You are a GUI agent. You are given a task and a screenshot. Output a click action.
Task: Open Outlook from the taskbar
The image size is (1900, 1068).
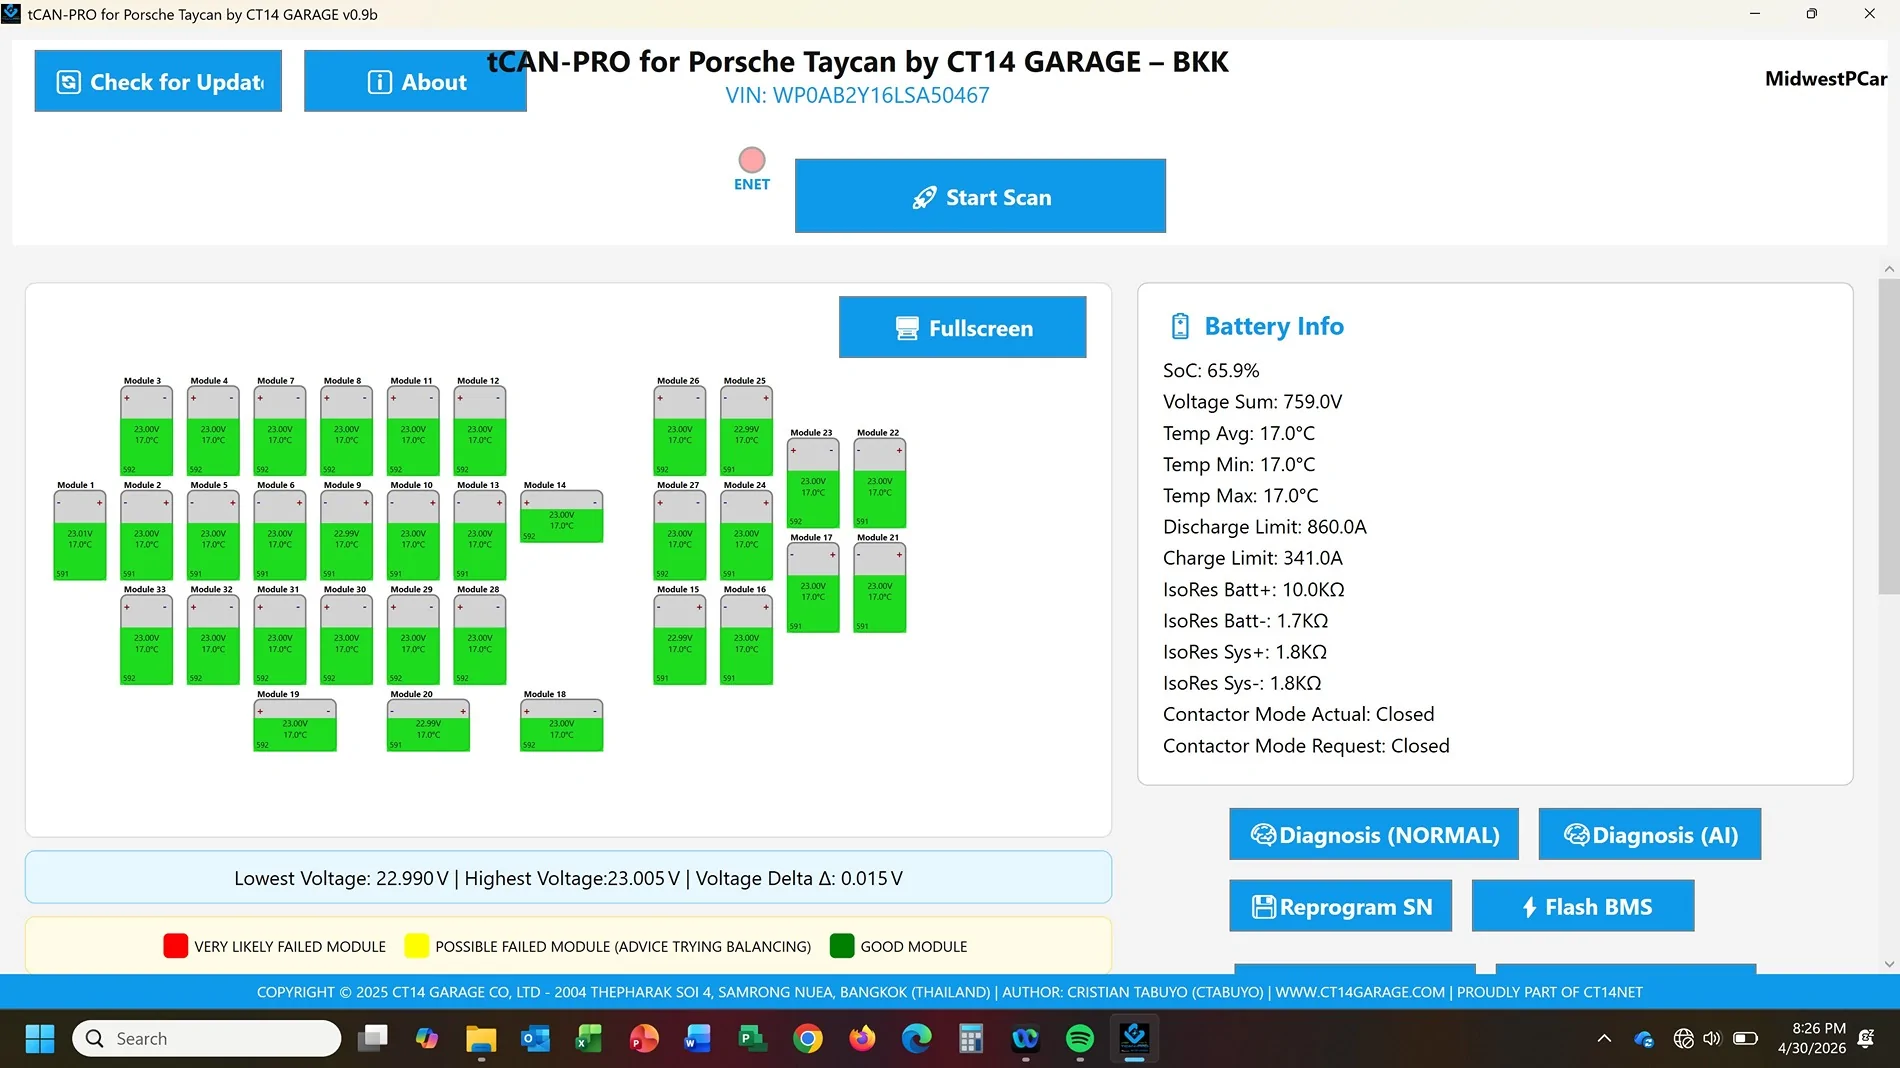pyautogui.click(x=535, y=1039)
